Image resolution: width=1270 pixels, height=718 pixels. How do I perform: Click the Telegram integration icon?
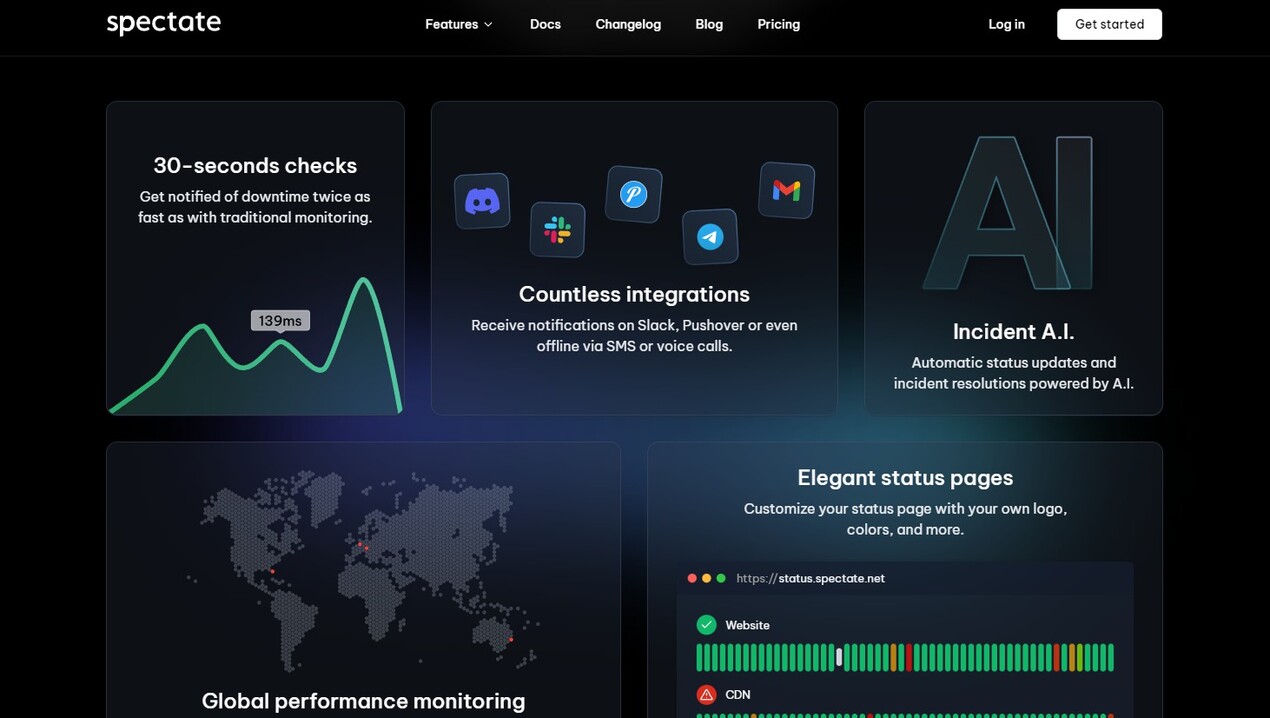tap(710, 237)
